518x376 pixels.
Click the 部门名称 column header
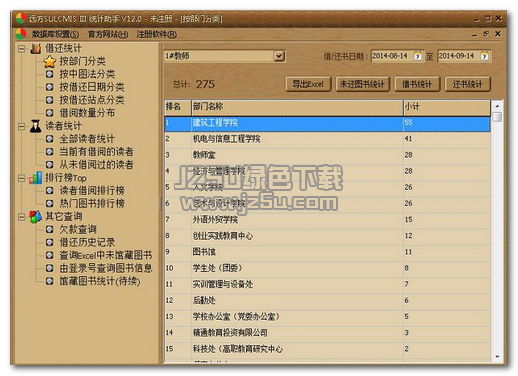tap(297, 107)
